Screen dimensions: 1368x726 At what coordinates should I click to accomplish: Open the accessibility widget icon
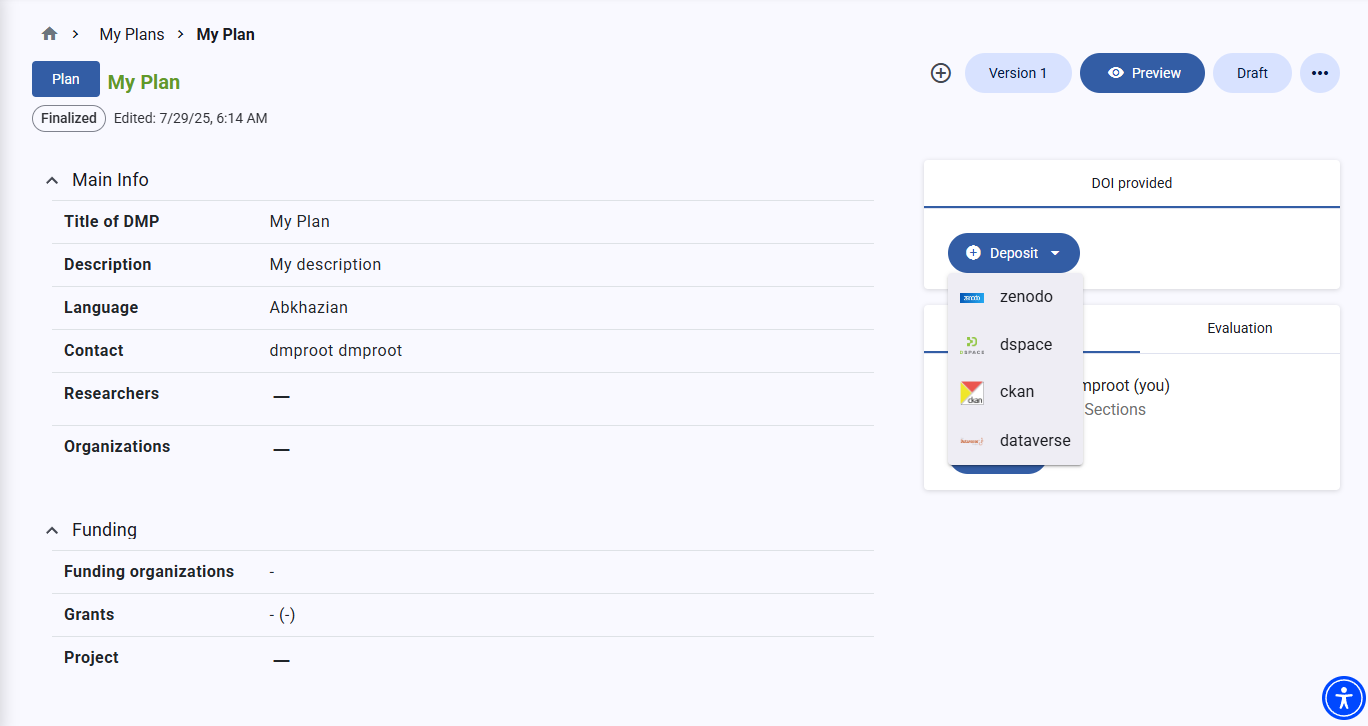1344,698
